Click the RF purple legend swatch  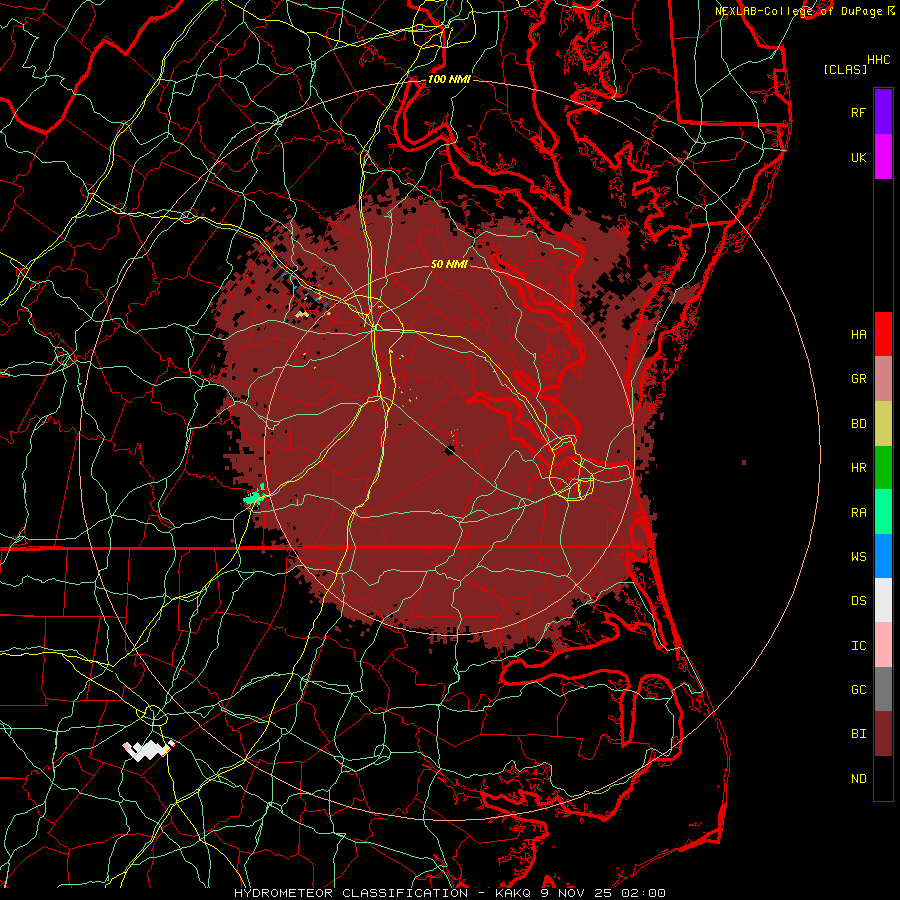(x=883, y=112)
